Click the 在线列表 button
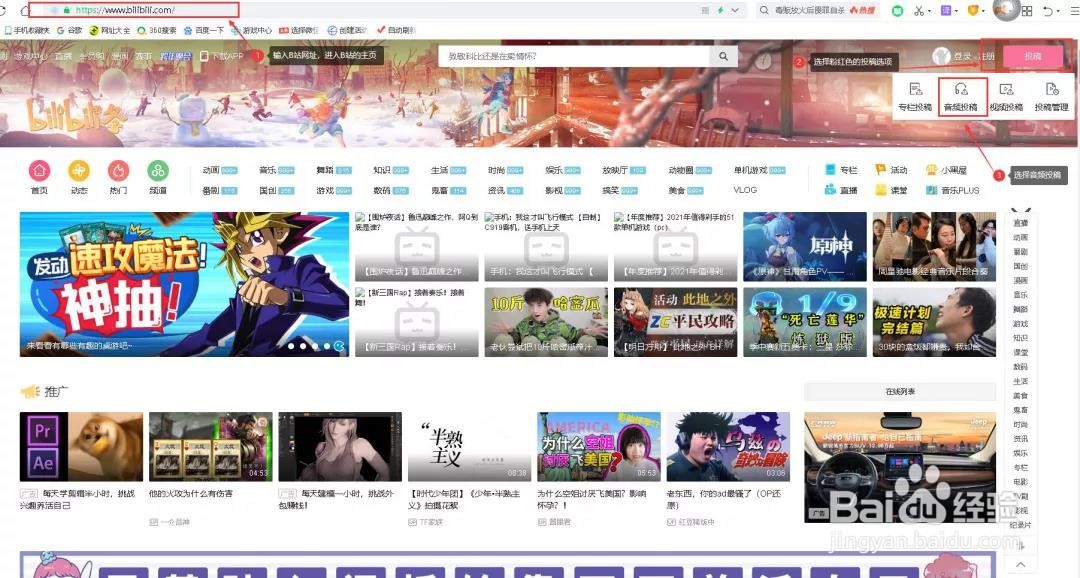 click(x=900, y=391)
